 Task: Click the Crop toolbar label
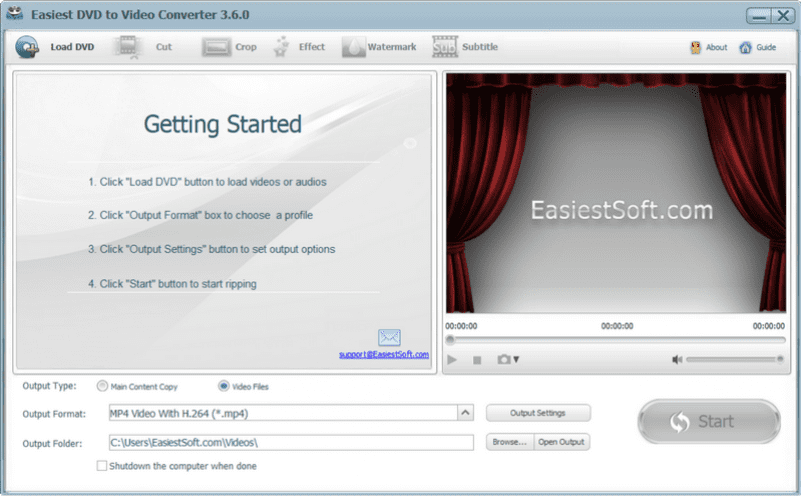click(246, 47)
